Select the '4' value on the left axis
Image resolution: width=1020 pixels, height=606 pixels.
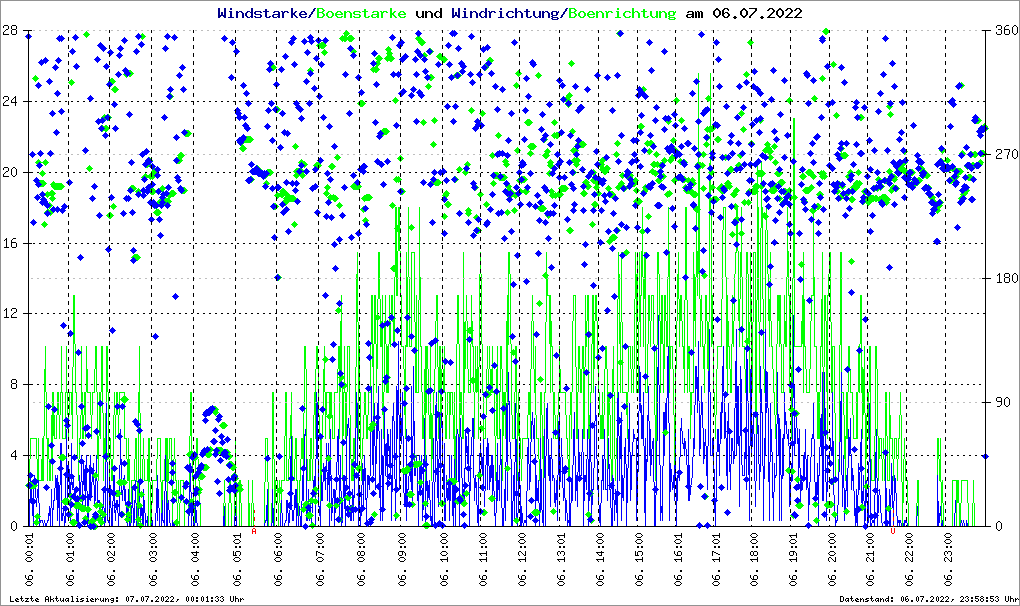13,456
